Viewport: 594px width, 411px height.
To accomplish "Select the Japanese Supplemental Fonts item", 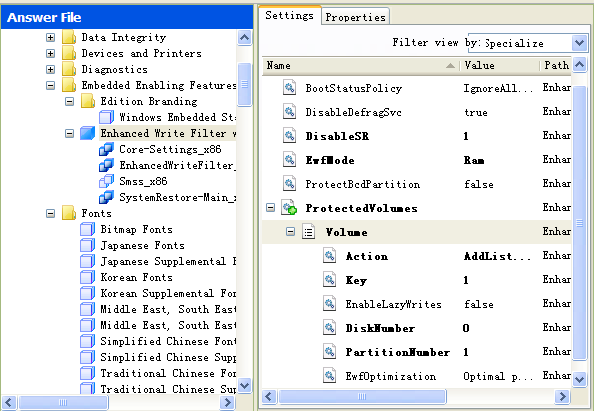I will [x=168, y=261].
